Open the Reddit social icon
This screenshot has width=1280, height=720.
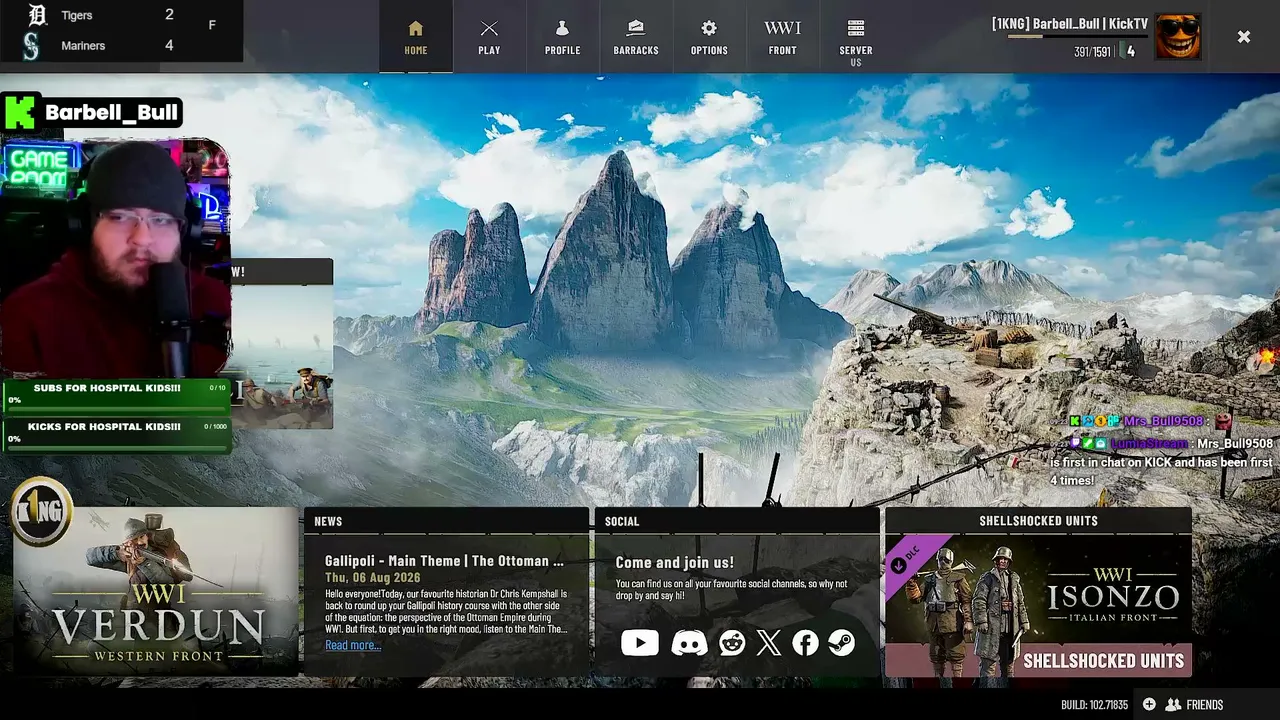click(732, 643)
